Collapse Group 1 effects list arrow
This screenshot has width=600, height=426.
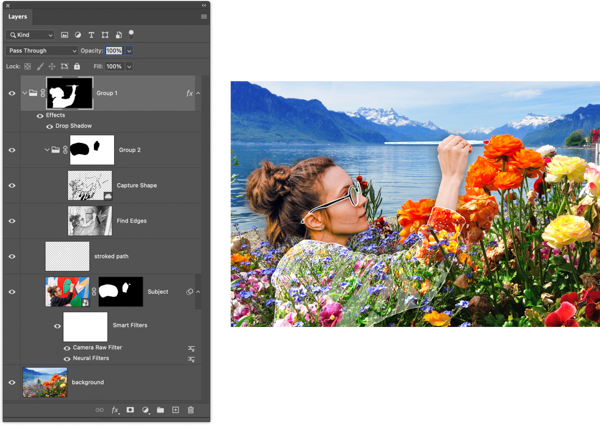(x=198, y=93)
